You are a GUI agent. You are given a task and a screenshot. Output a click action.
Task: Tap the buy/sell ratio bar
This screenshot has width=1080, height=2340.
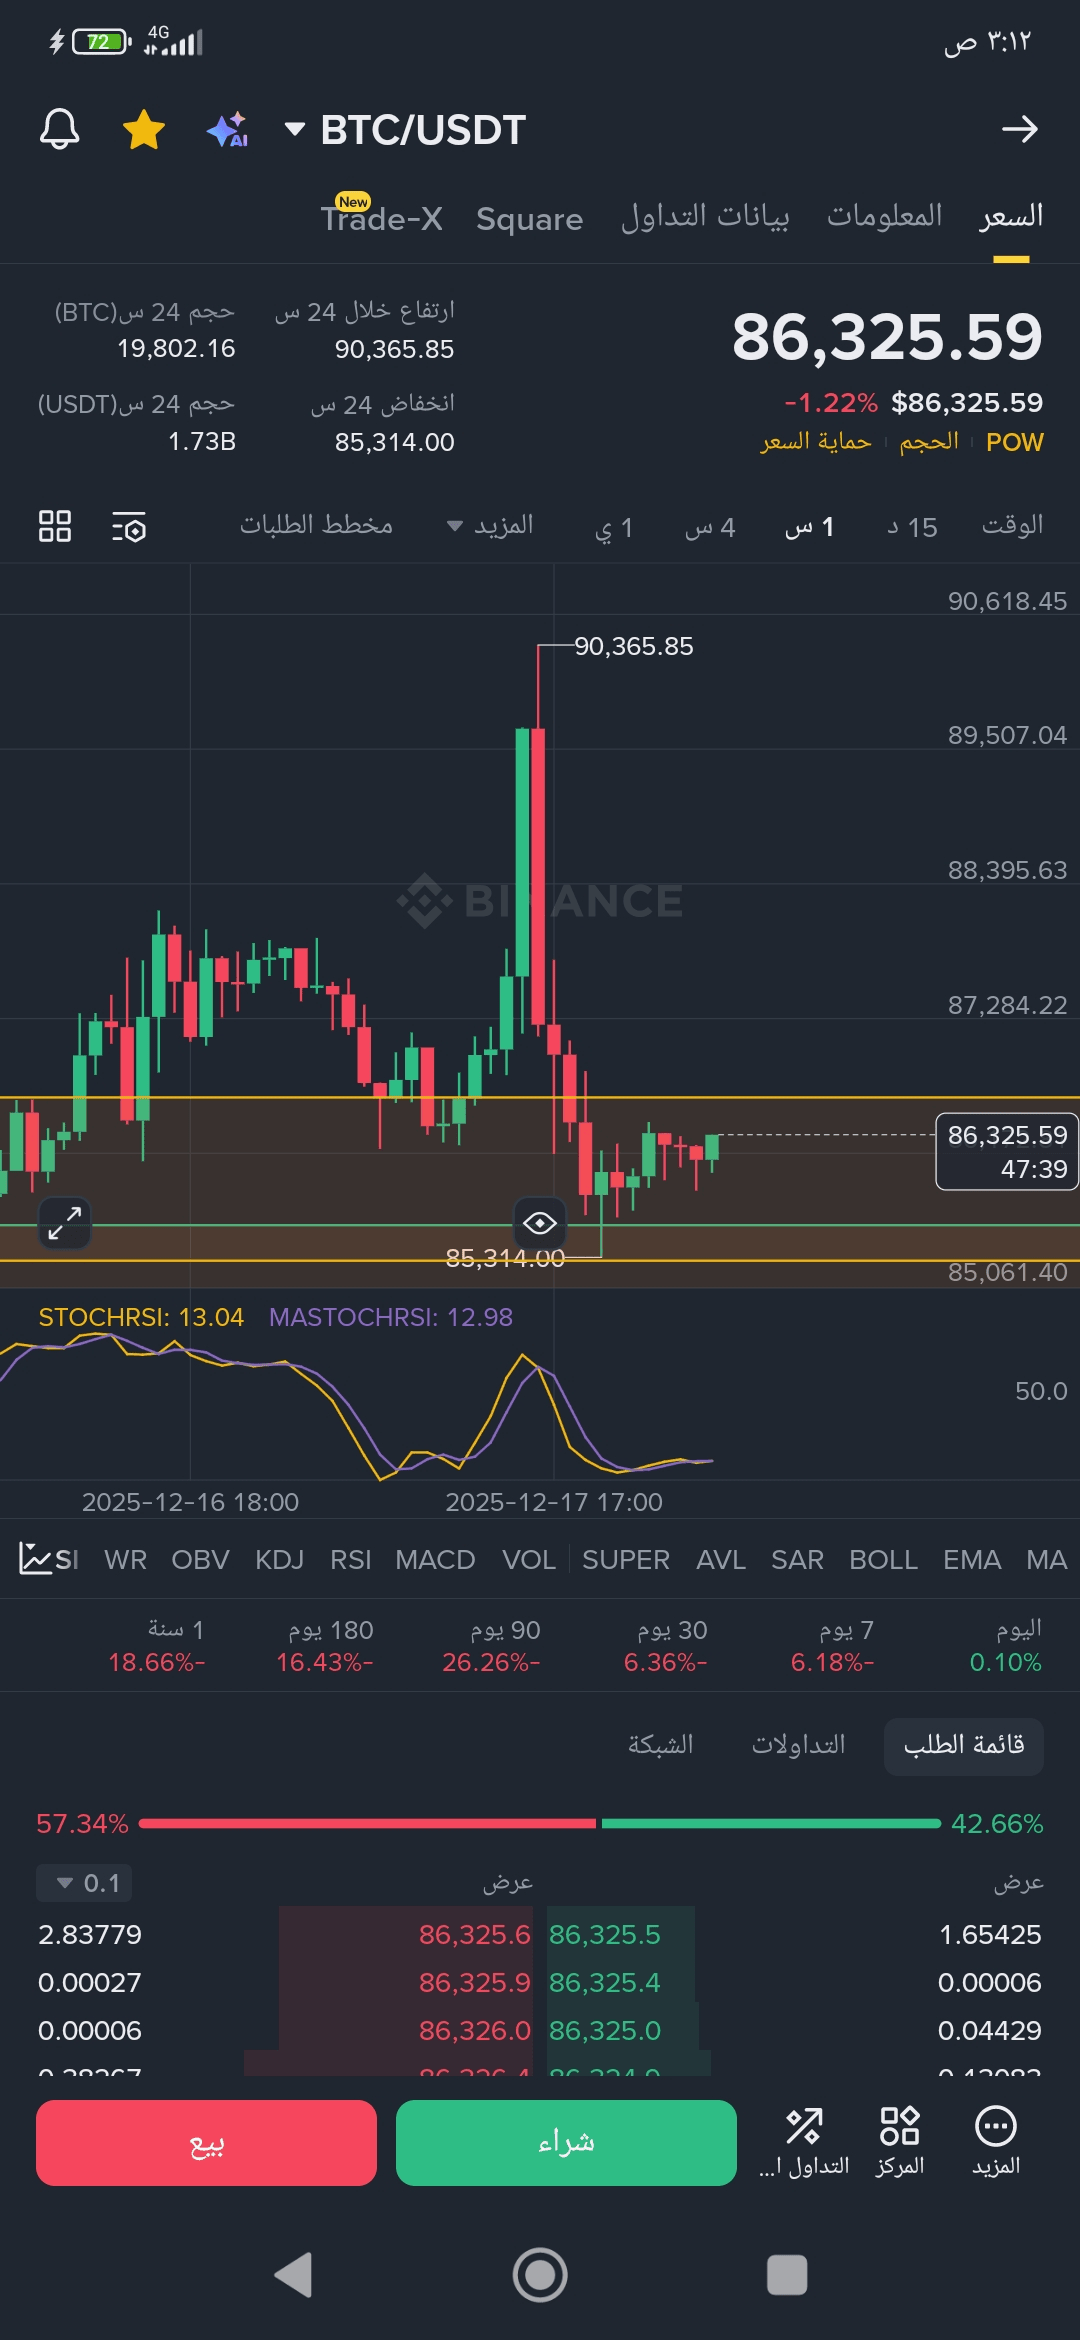(540, 1824)
